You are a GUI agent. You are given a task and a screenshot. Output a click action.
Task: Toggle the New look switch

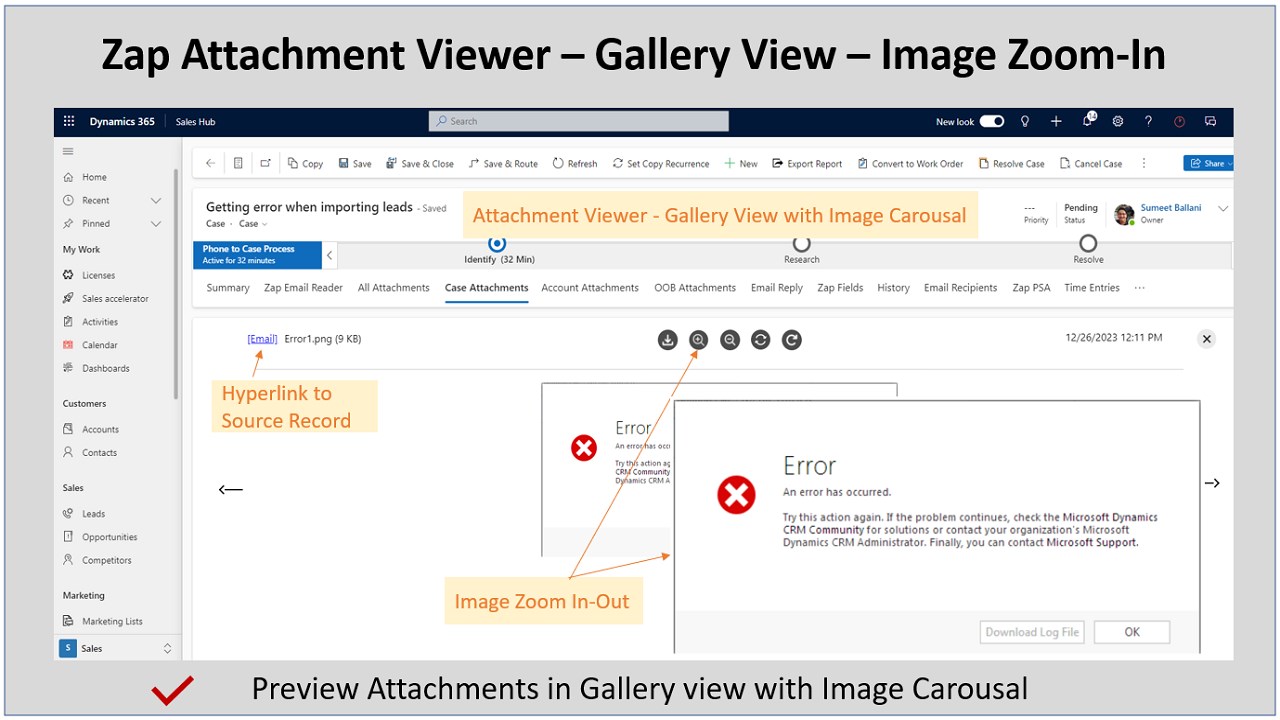pos(992,121)
